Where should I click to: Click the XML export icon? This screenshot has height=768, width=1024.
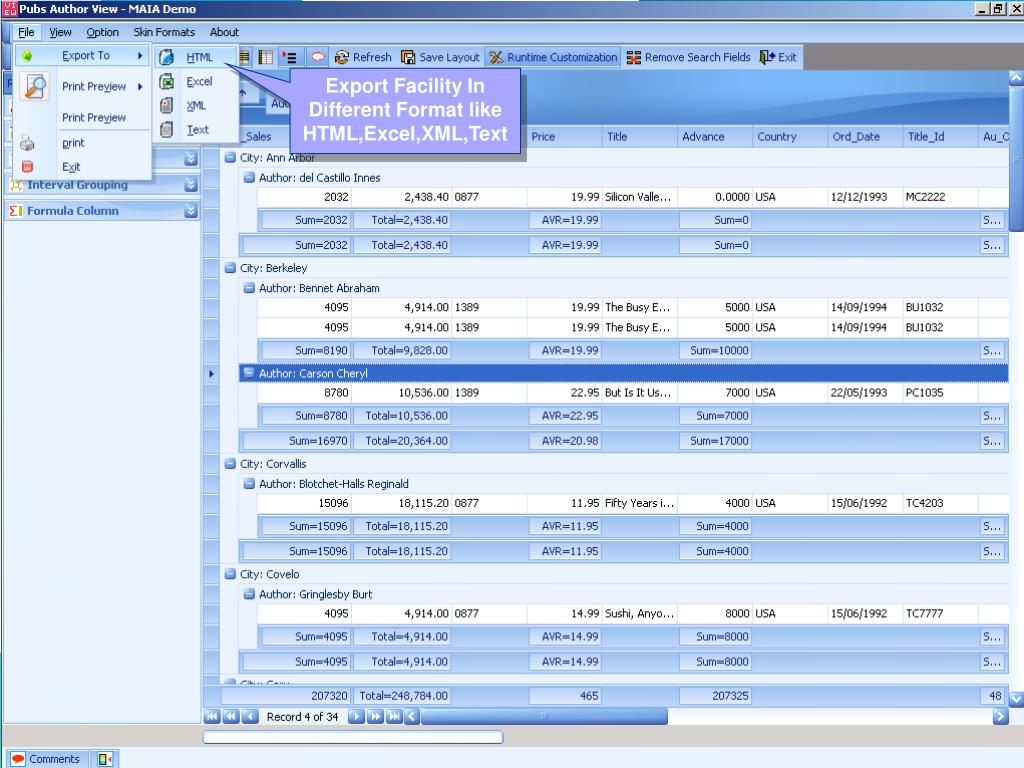tap(167, 105)
